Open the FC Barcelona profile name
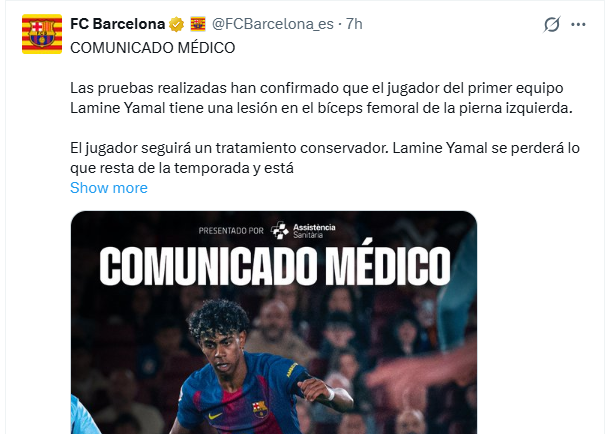Viewport: 606px width, 434px height. 117,23
